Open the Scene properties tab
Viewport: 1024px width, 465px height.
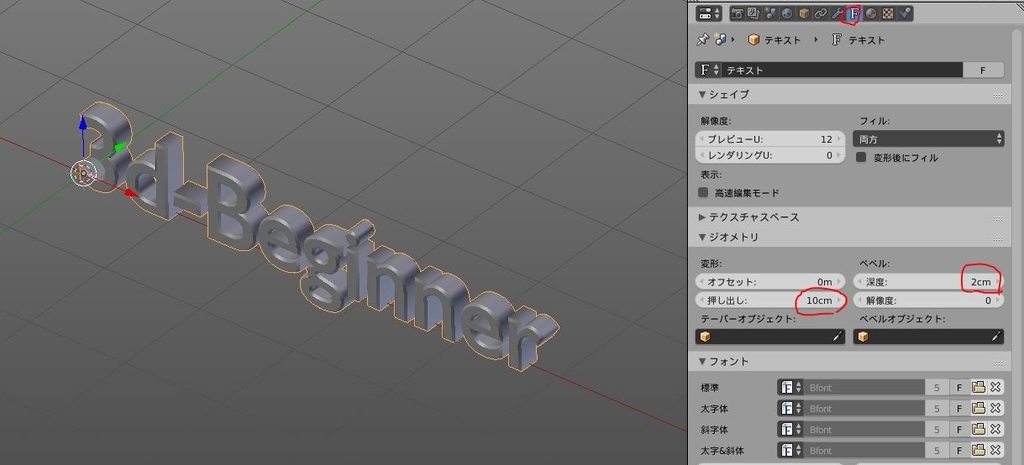click(770, 13)
